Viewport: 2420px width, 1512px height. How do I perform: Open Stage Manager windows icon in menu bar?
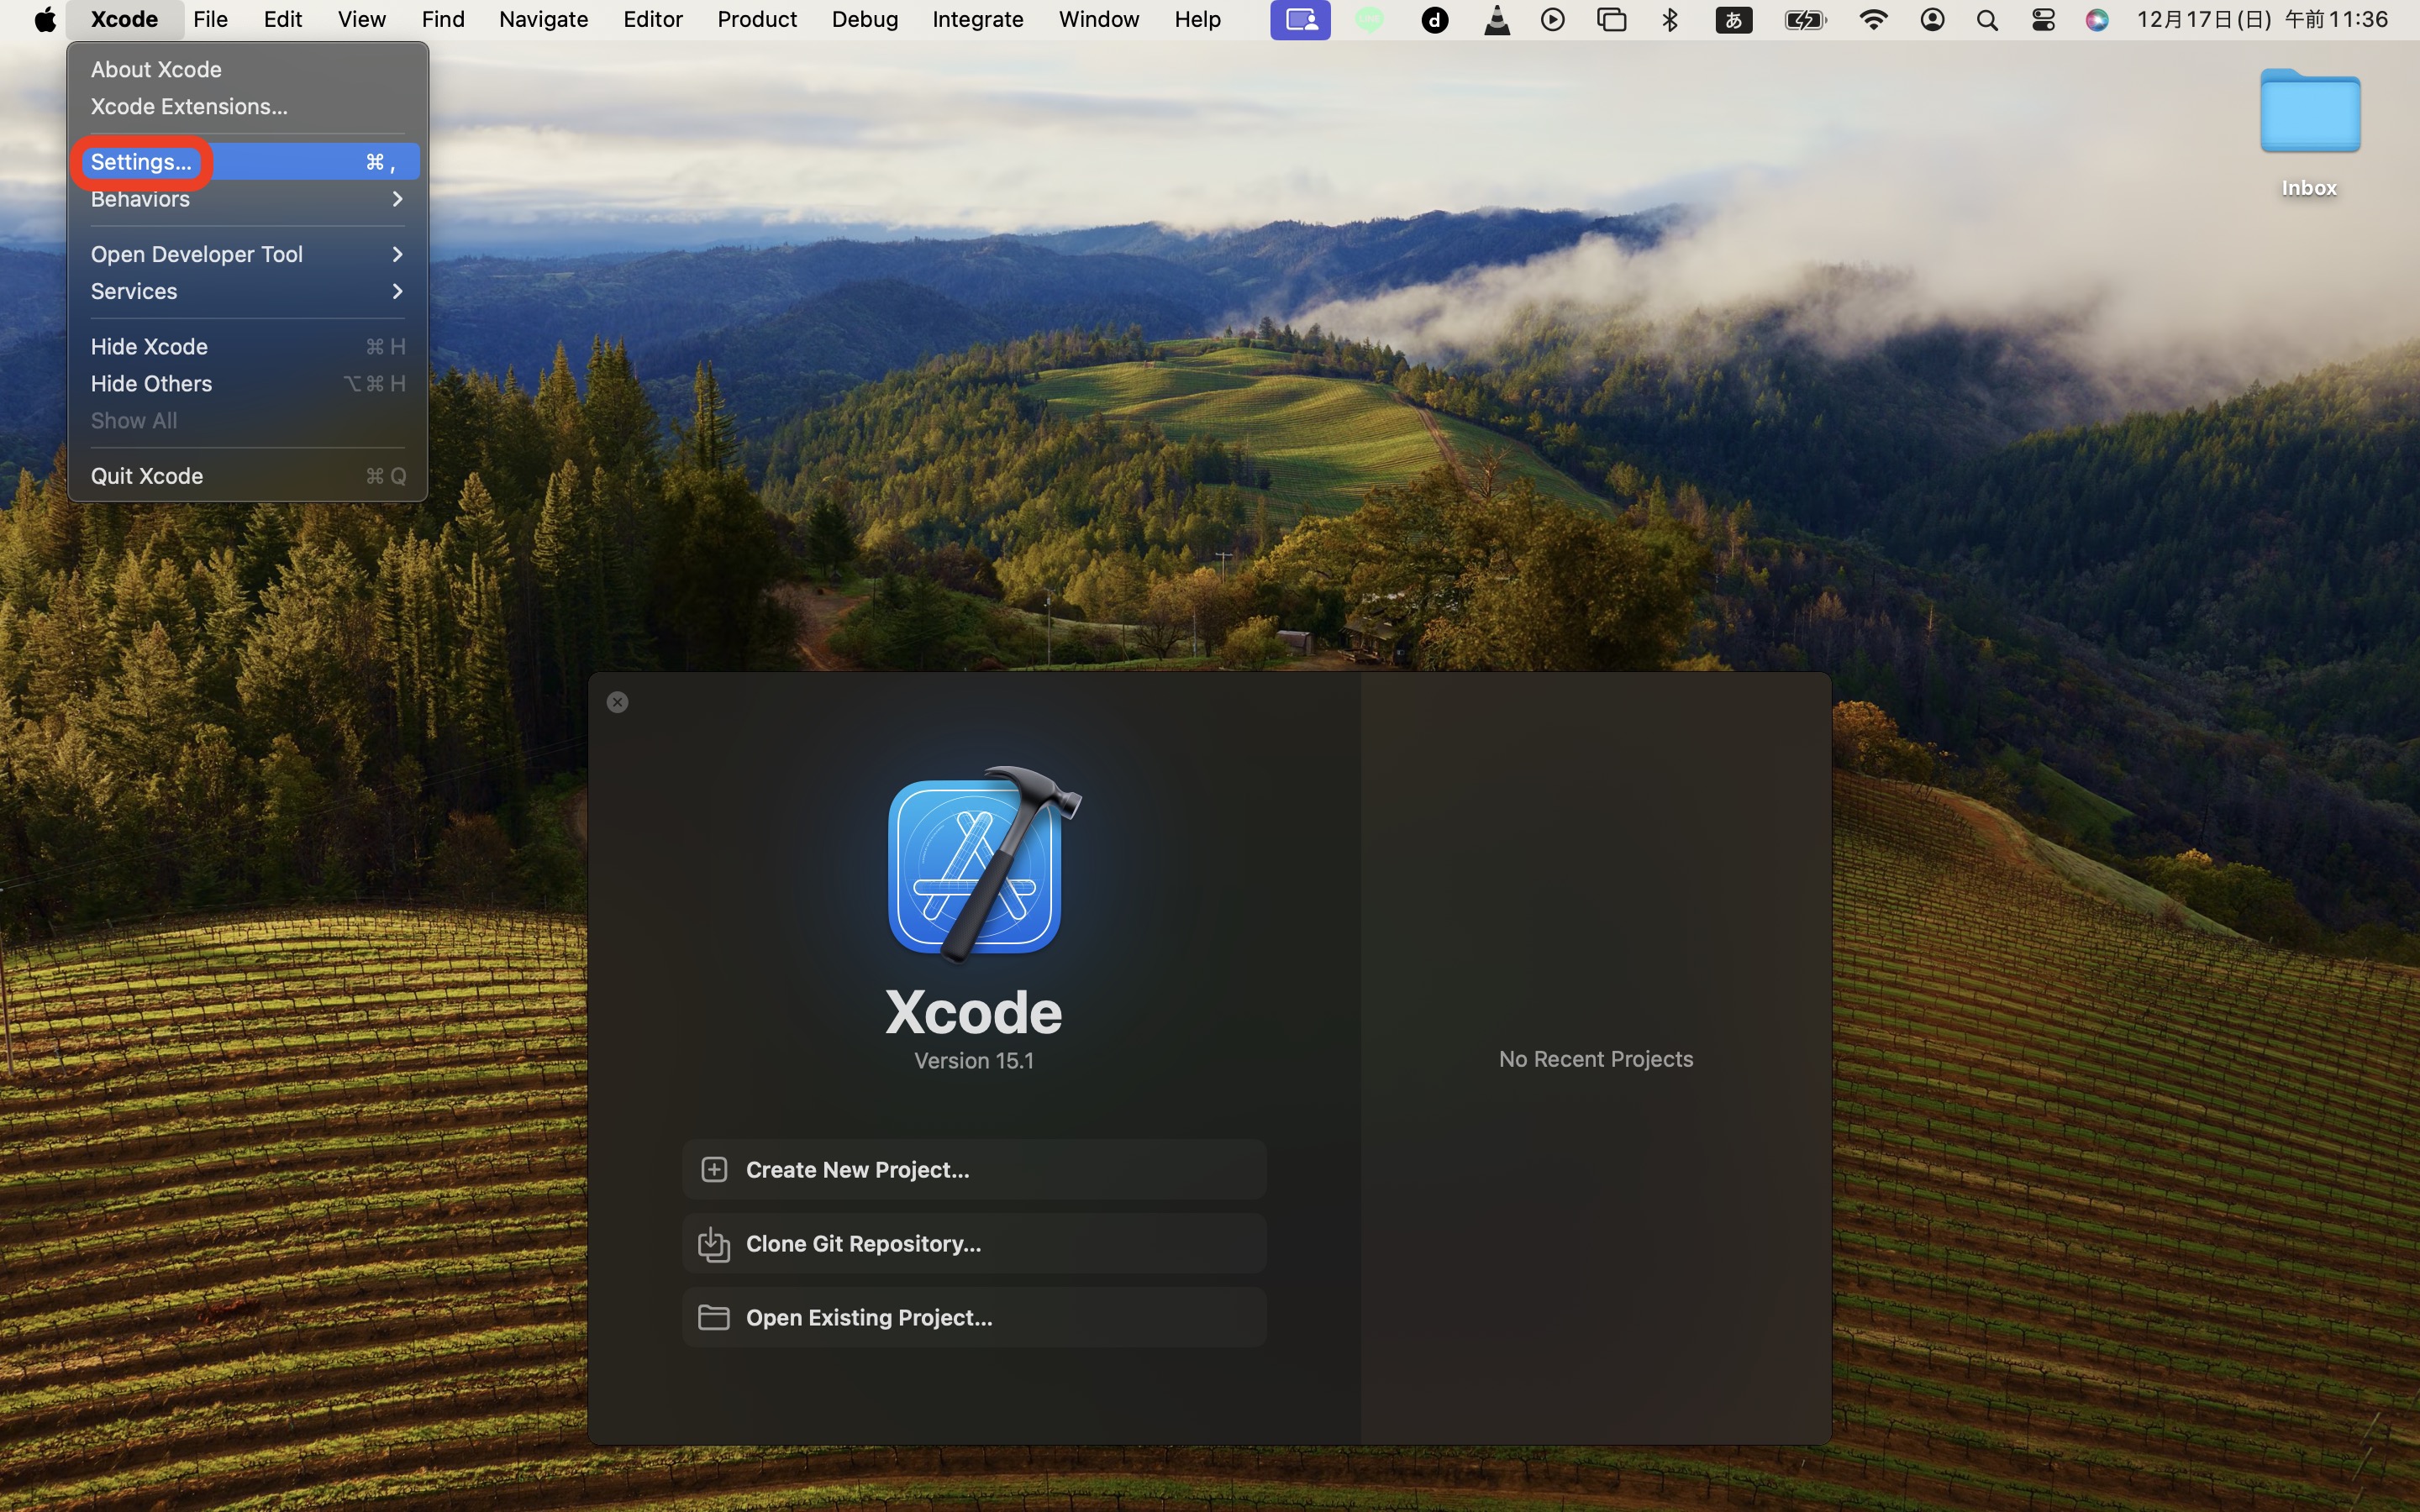[1612, 19]
